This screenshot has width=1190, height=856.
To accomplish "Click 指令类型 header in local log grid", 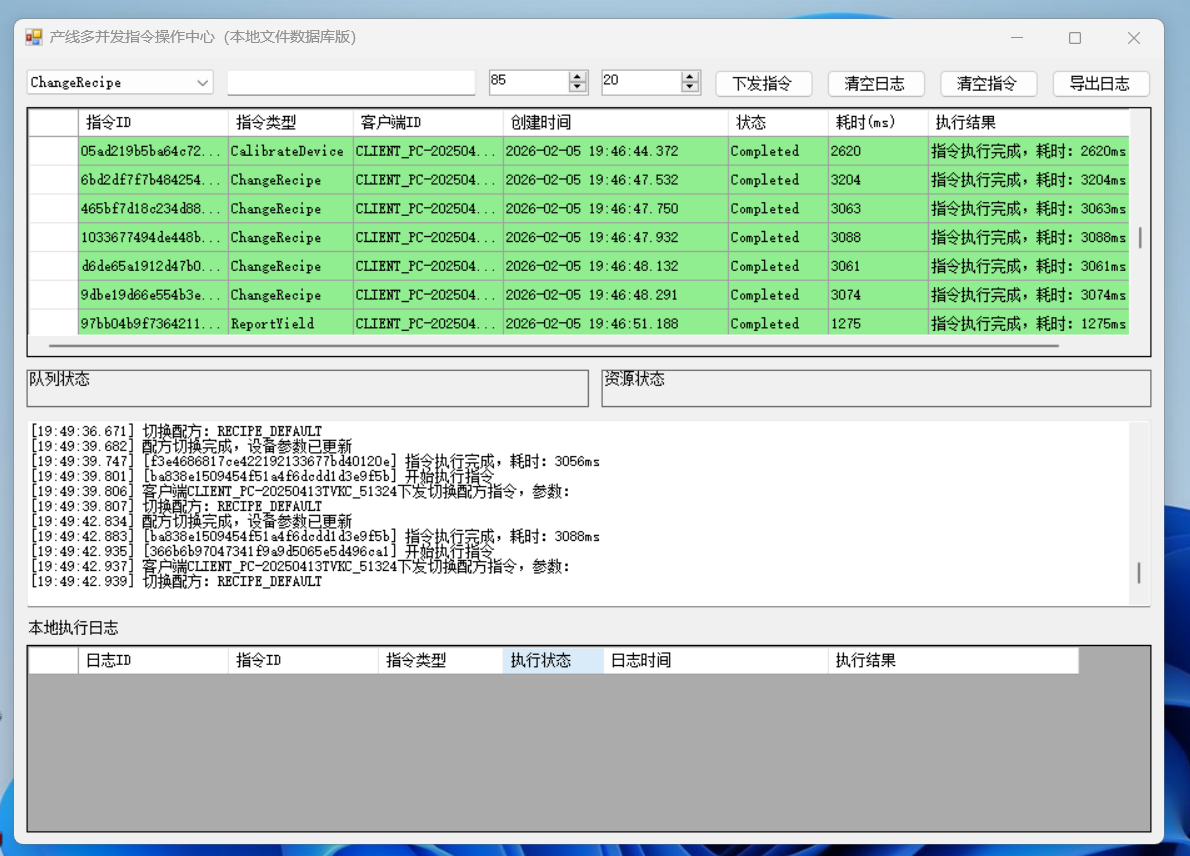I will 440,660.
